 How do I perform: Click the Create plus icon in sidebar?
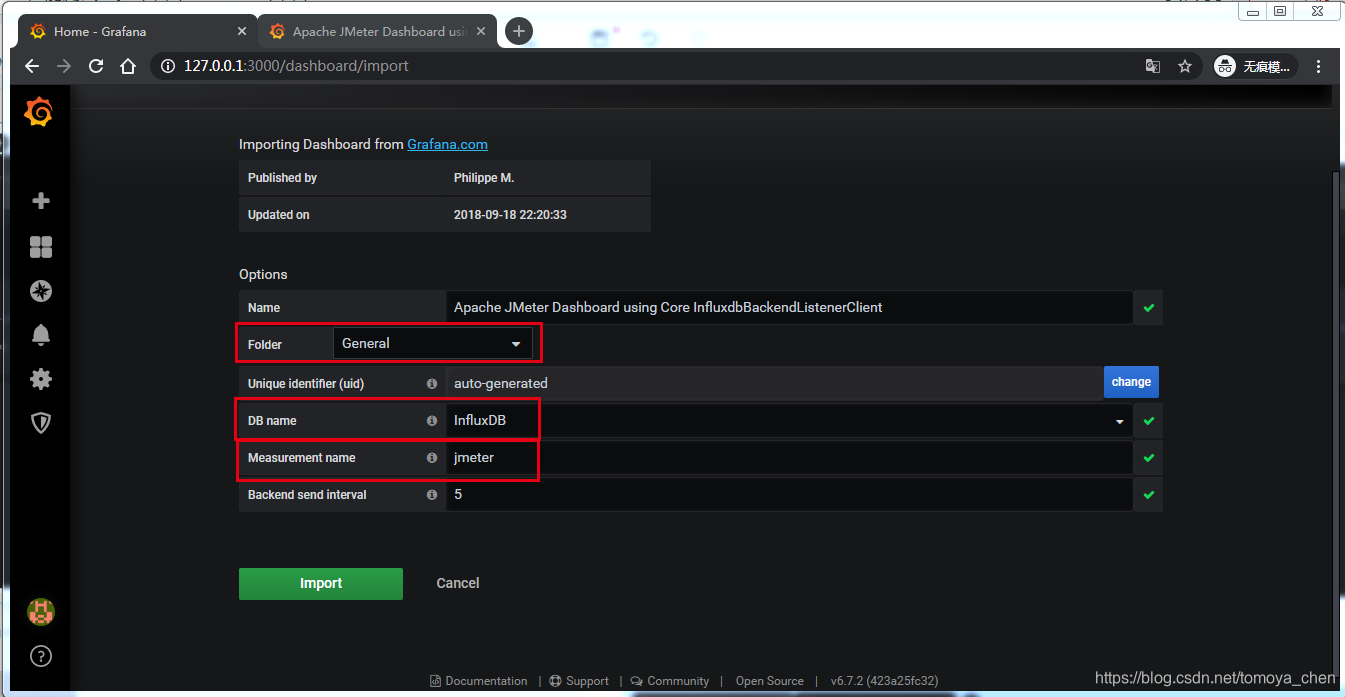(41, 201)
